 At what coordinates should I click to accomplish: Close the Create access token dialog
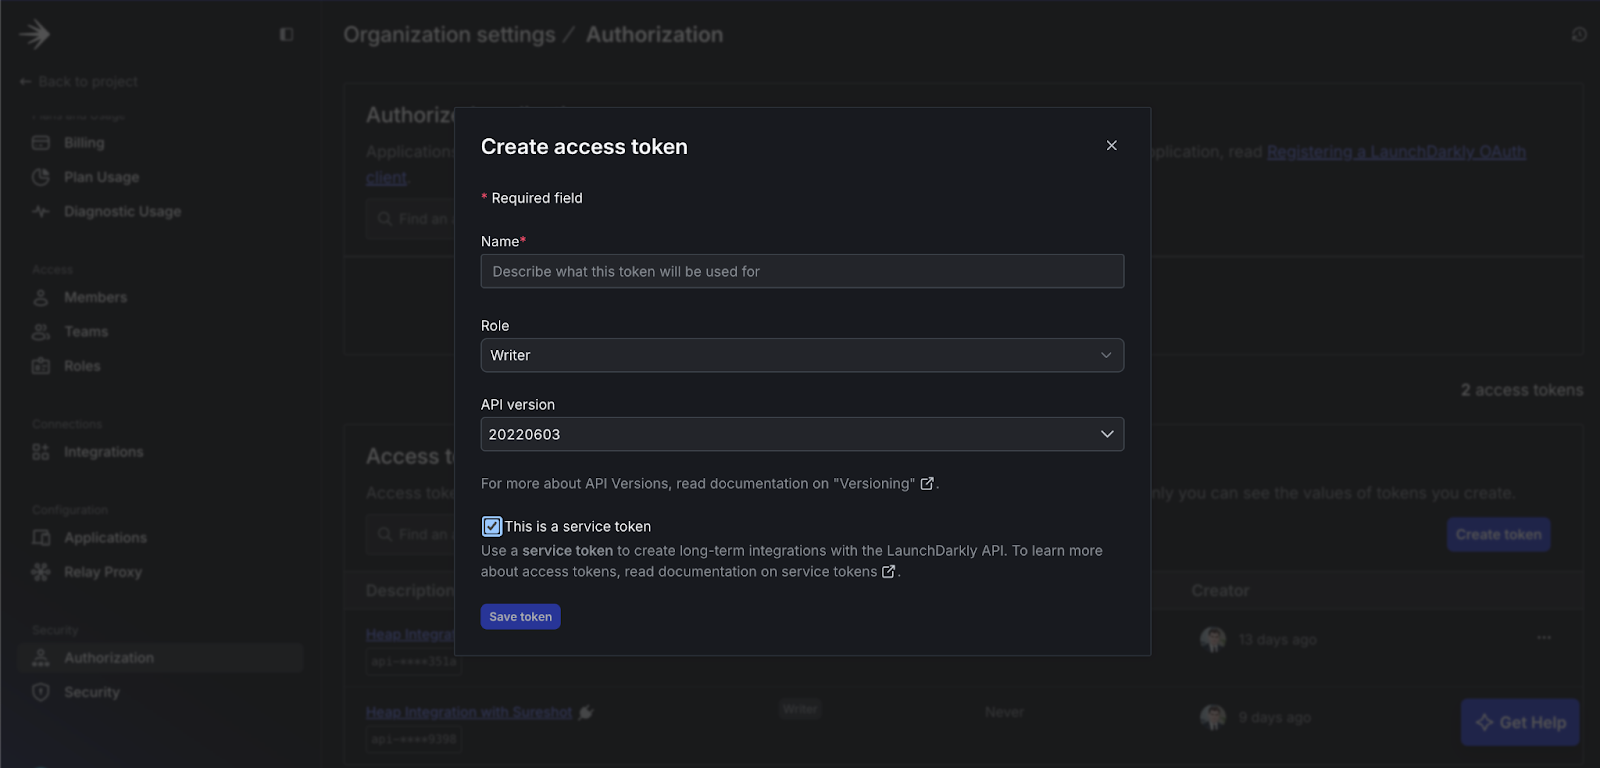[x=1111, y=146]
